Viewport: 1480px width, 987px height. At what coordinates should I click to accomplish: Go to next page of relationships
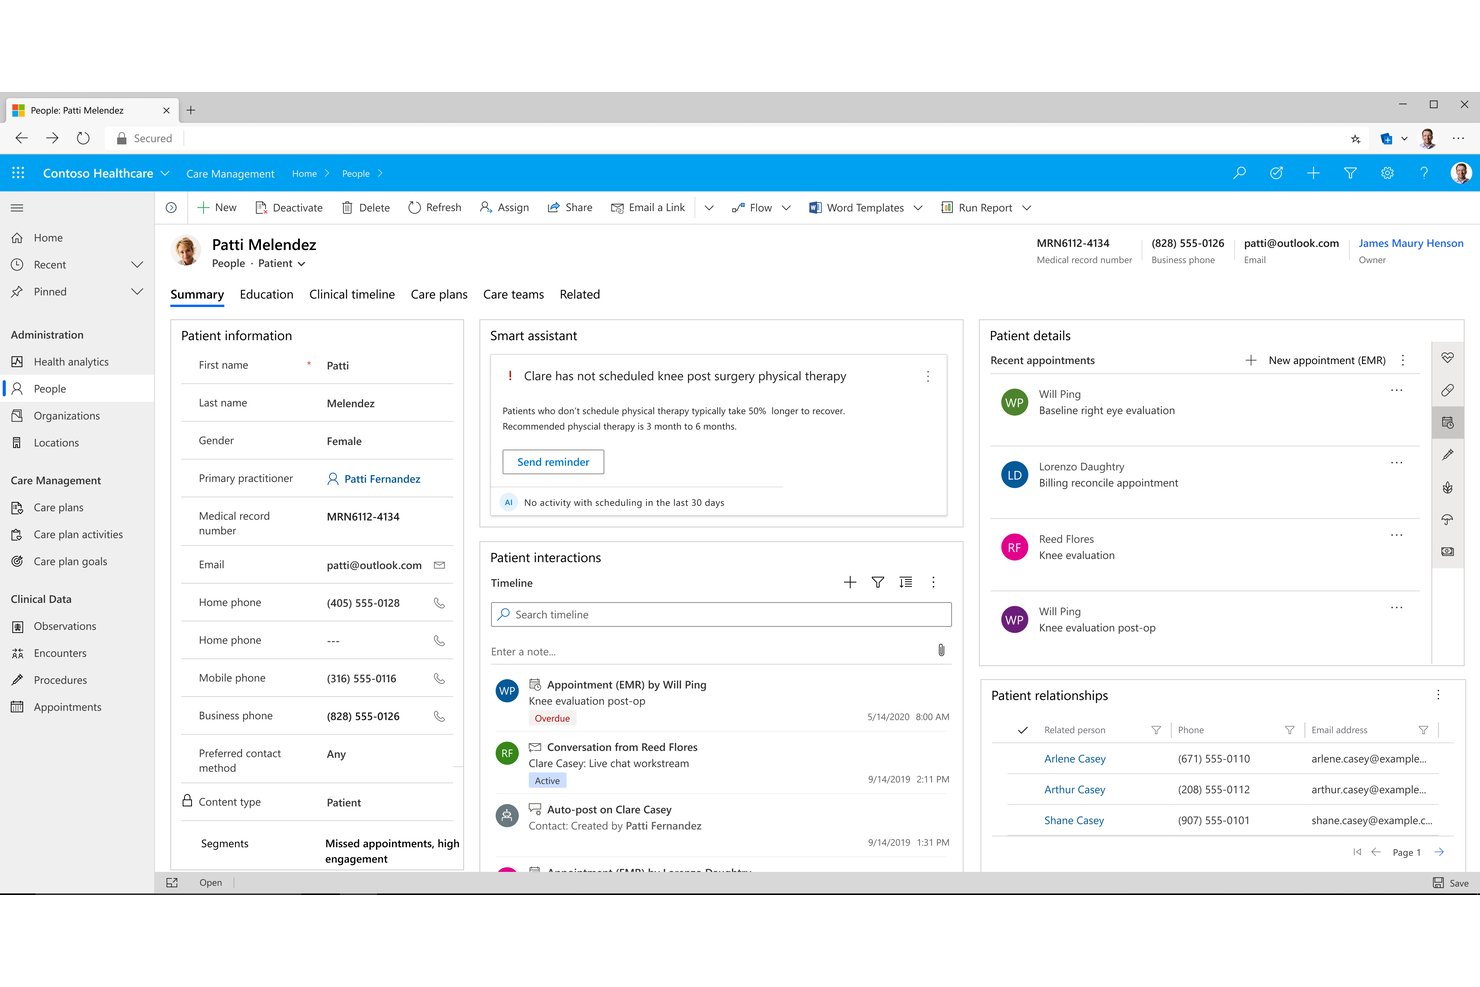[x=1439, y=852]
